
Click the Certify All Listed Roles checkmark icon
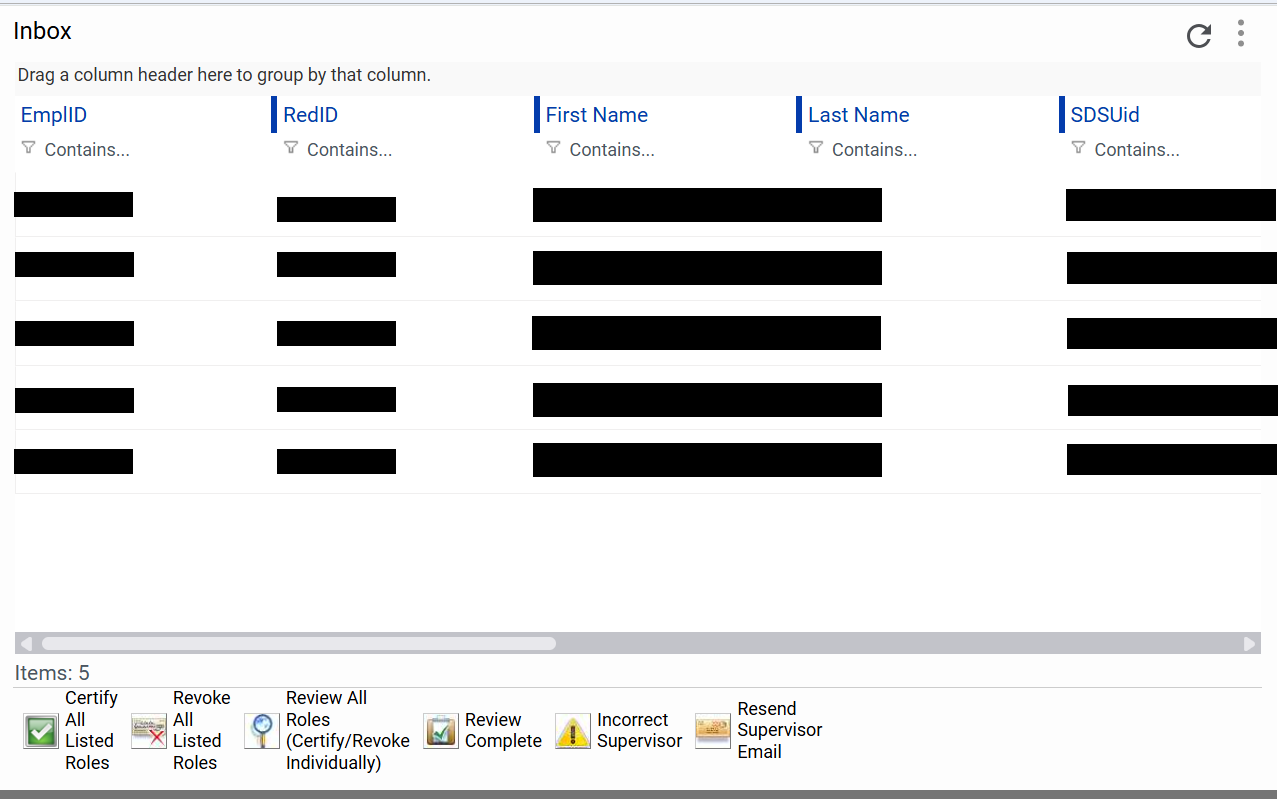pos(41,731)
